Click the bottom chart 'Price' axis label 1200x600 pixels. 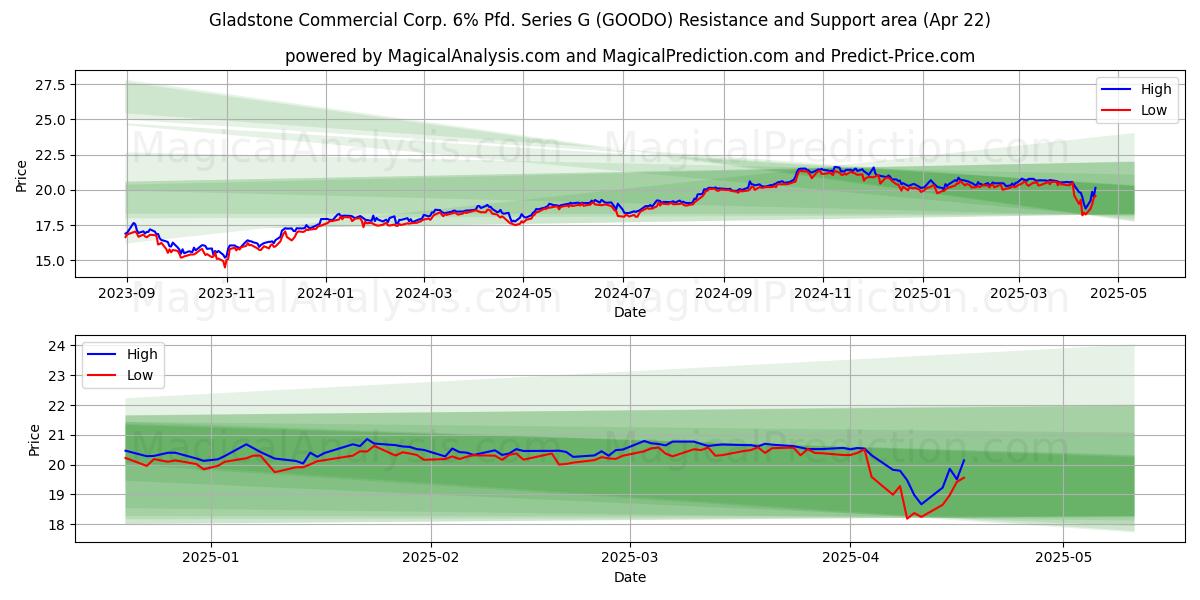35,439
